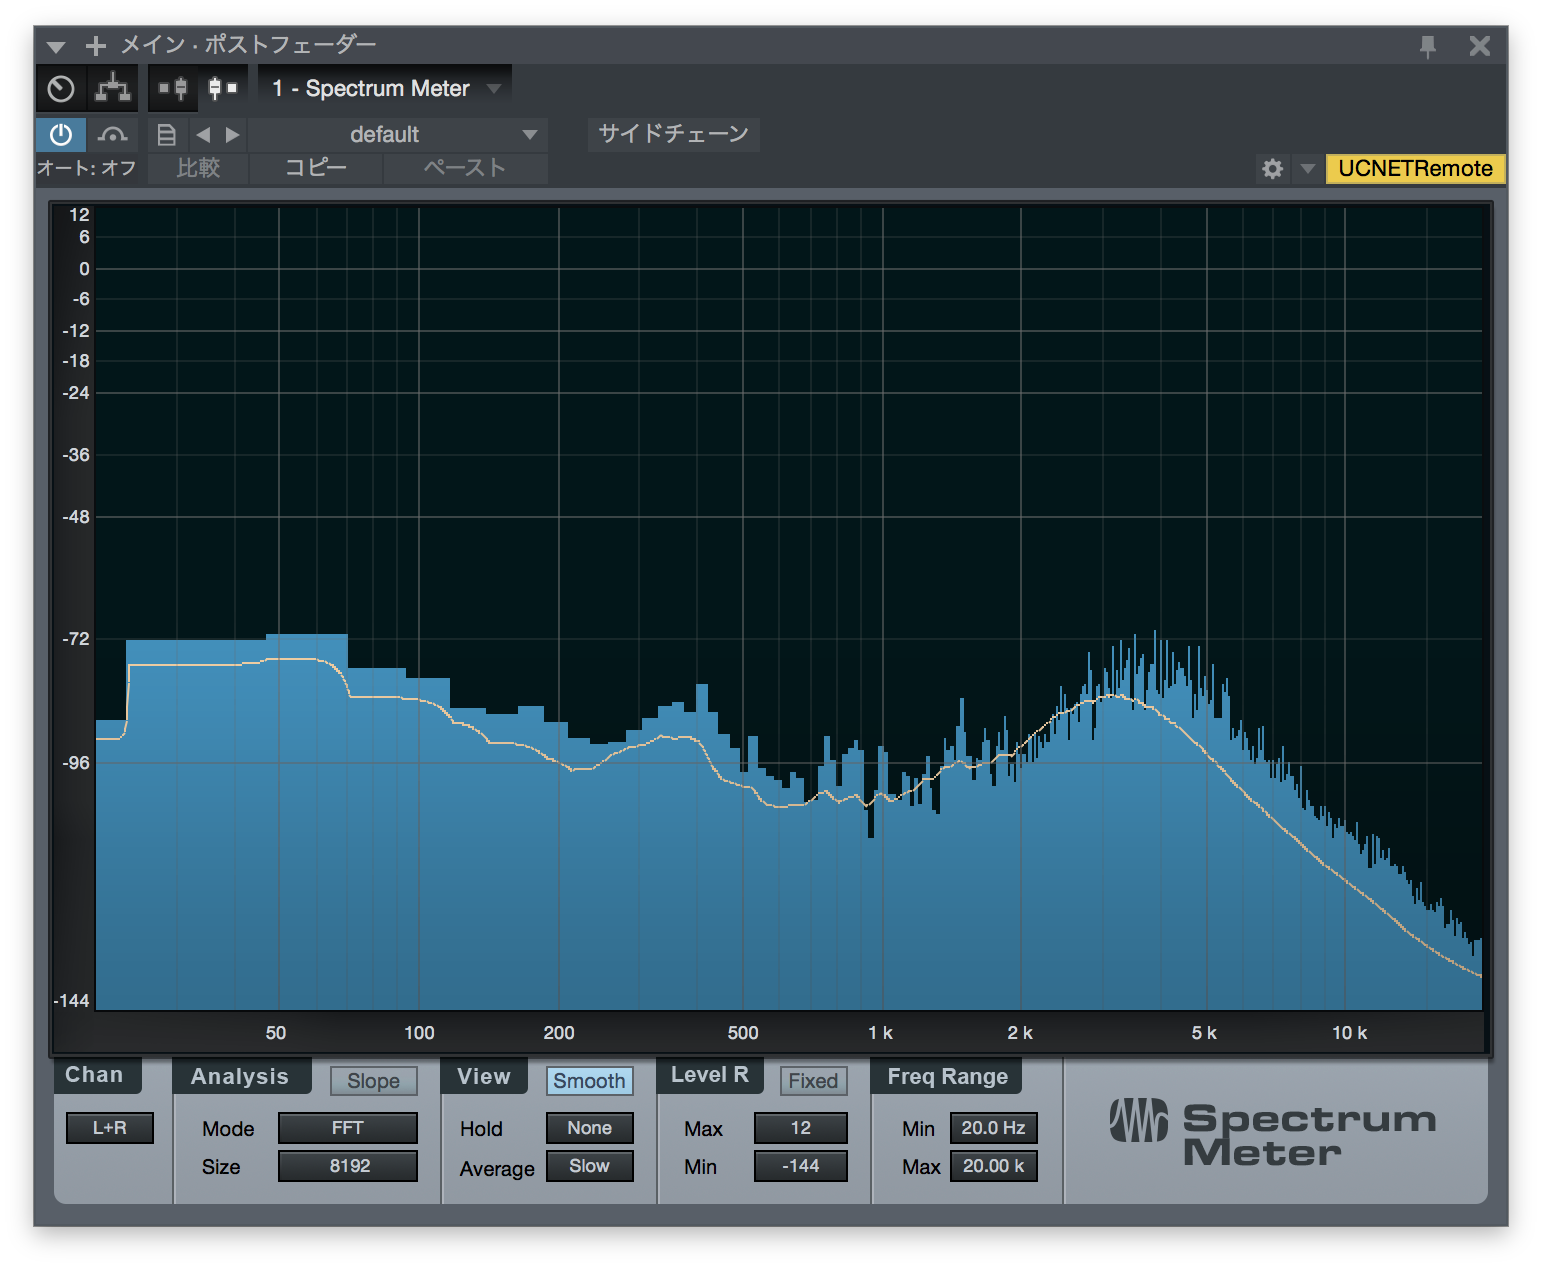Screen dimensions: 1542x1268
Task: Select the right channel-plug icon
Action: pyautogui.click(x=223, y=88)
